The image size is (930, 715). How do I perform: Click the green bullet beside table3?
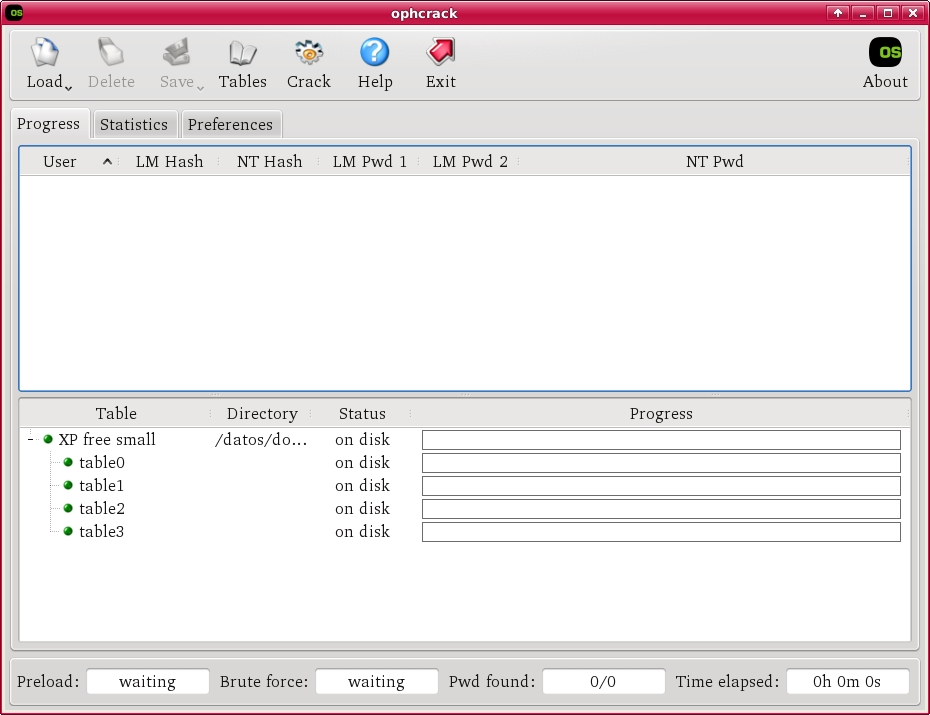pyautogui.click(x=68, y=531)
